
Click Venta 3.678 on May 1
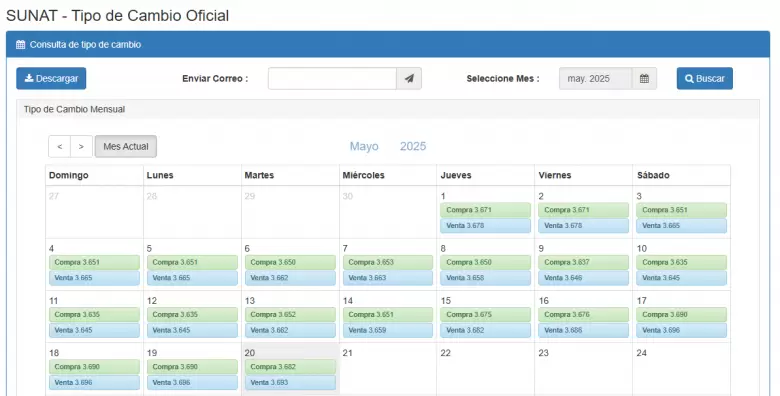click(x=486, y=226)
